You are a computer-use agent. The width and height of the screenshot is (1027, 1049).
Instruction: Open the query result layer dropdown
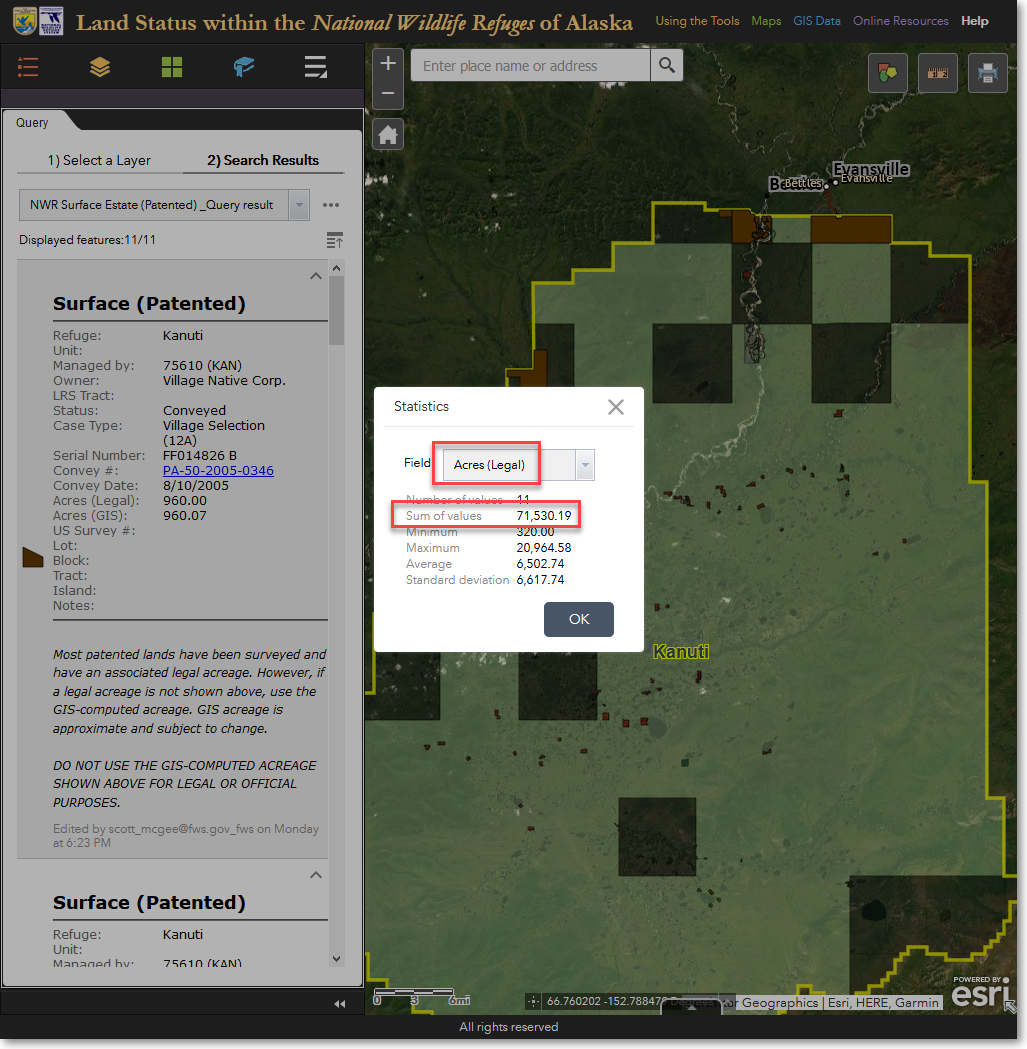pyautogui.click(x=298, y=205)
